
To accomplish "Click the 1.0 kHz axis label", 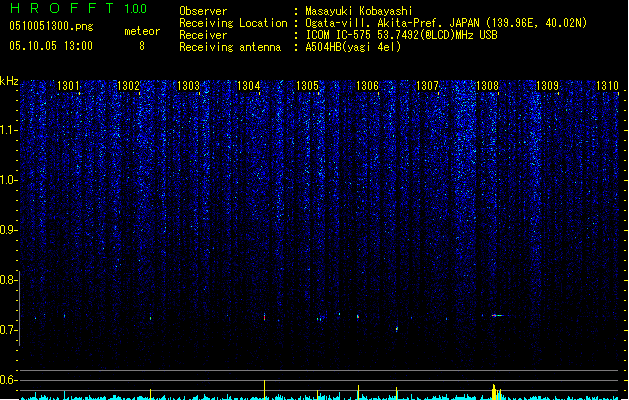I will tap(8, 180).
